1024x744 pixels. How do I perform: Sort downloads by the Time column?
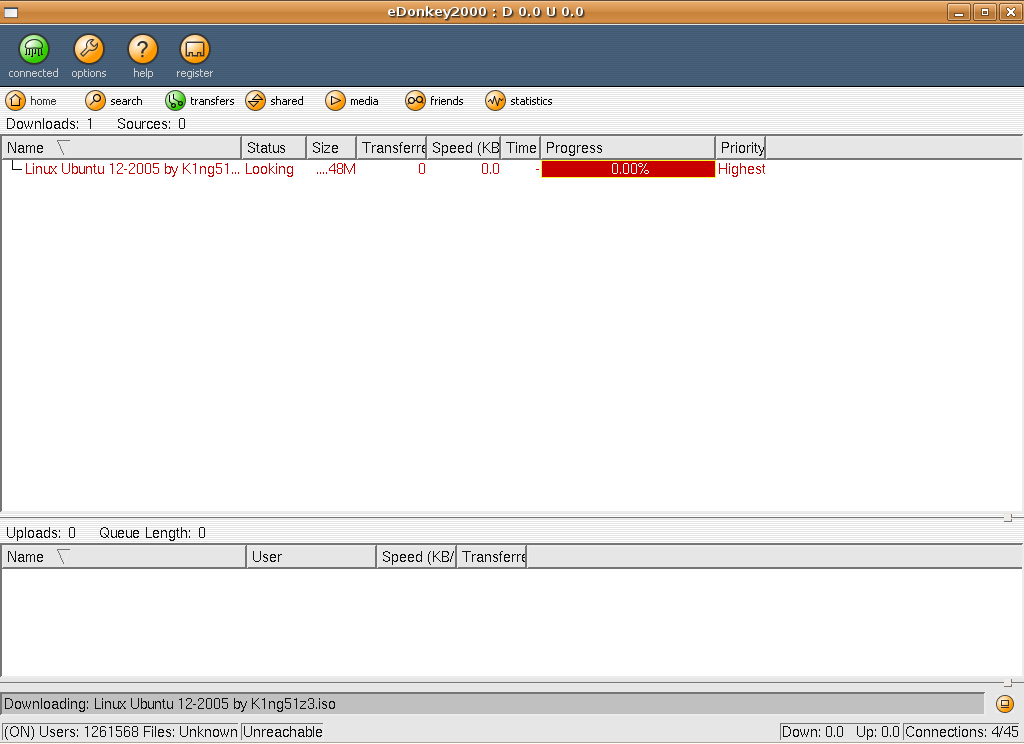[x=520, y=148]
